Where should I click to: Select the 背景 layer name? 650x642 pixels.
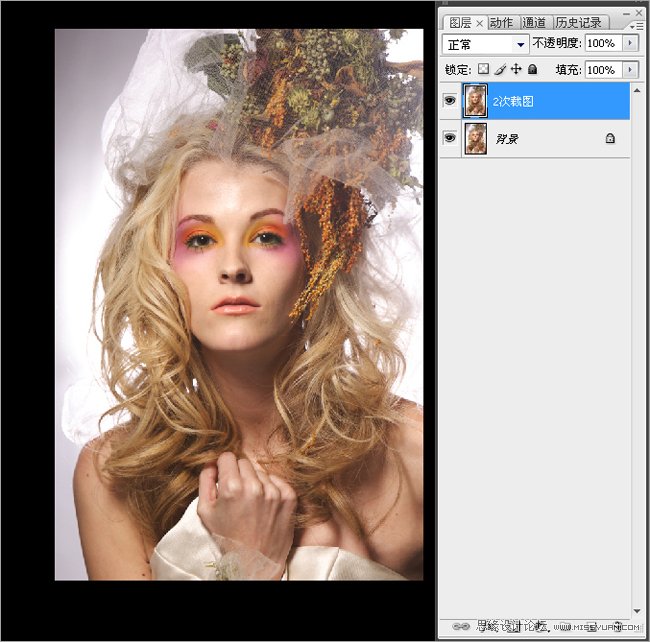click(x=507, y=139)
